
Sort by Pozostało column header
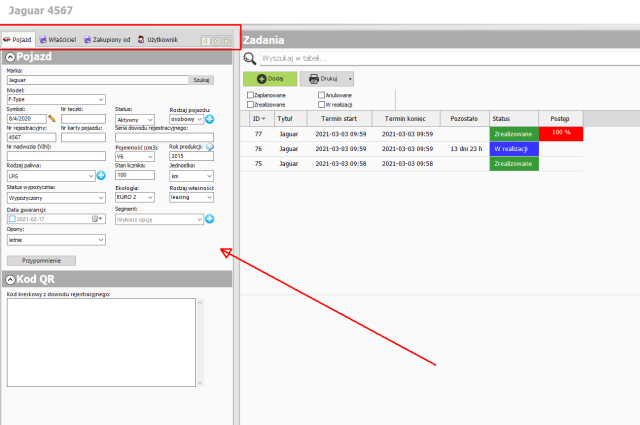[464, 119]
